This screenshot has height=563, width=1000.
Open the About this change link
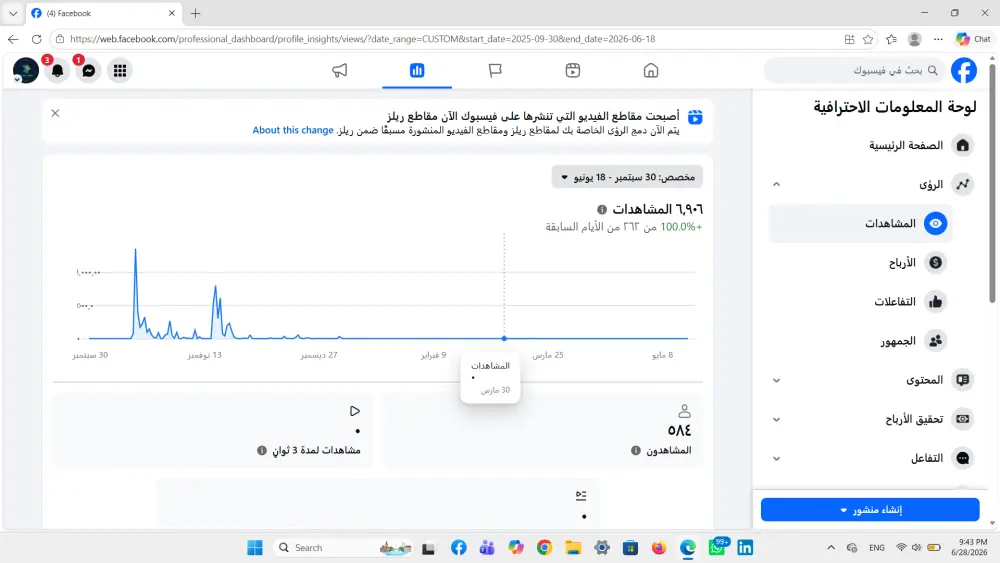[293, 130]
